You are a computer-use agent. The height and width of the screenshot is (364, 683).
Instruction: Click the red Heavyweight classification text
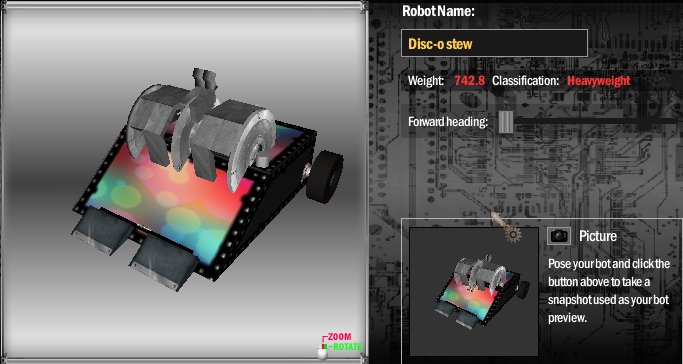click(598, 81)
